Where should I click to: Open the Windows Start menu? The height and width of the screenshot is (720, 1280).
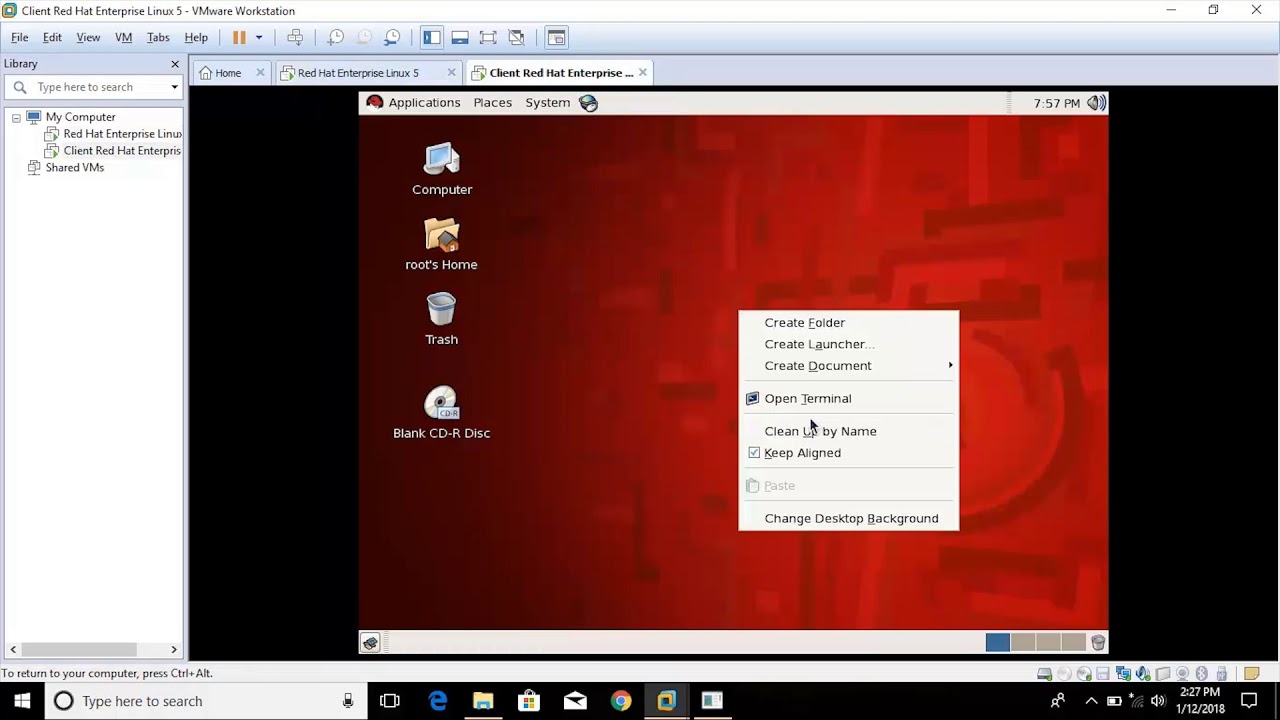(x=22, y=701)
